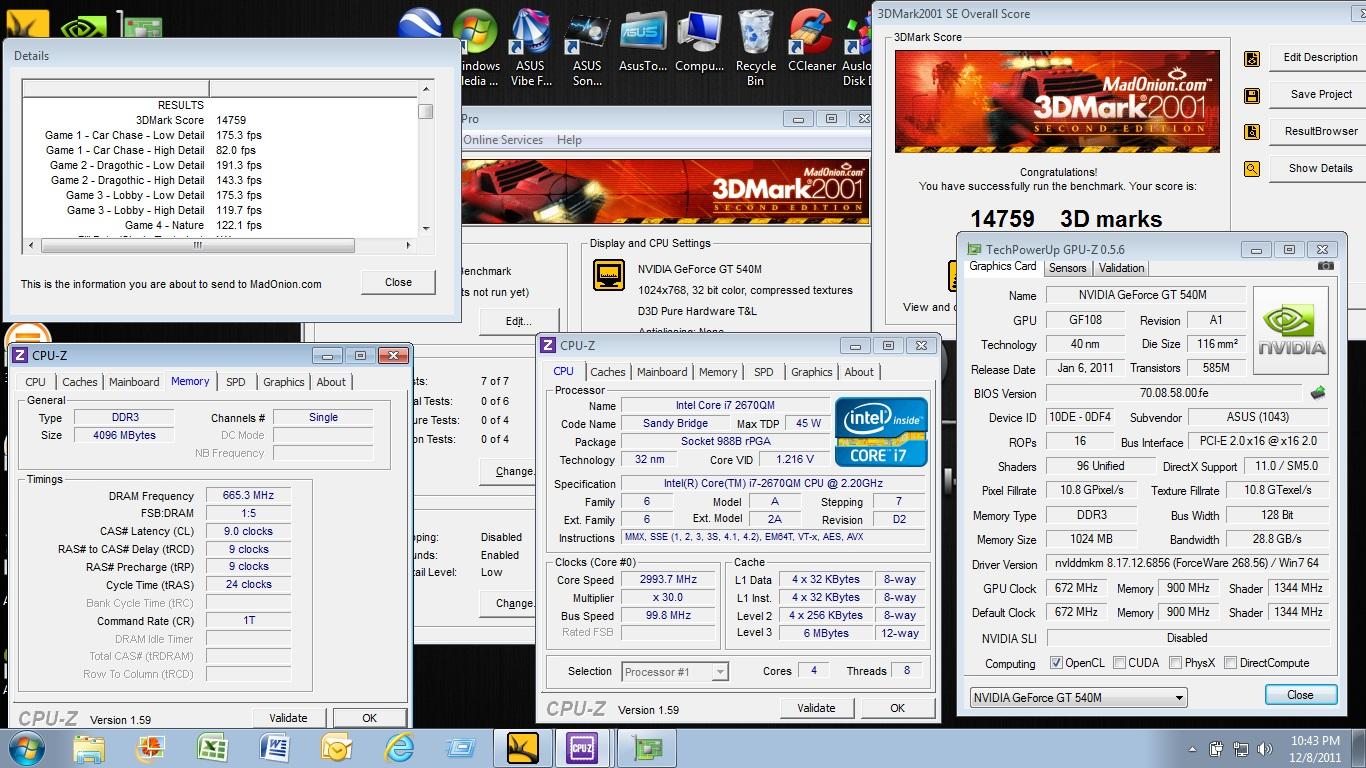Image resolution: width=1366 pixels, height=768 pixels.
Task: Open the SPD tab in the CPU-Z Memory window
Action: click(235, 382)
